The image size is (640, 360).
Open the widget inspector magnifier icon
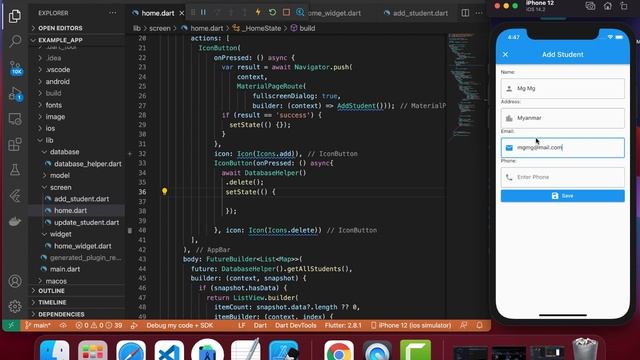coord(300,13)
